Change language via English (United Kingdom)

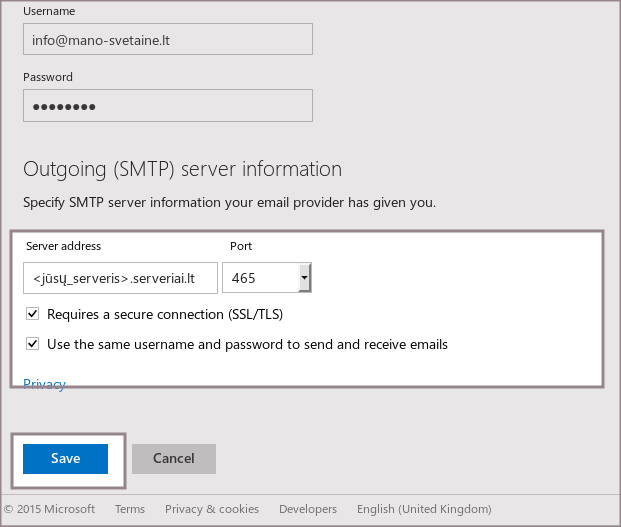(x=424, y=509)
